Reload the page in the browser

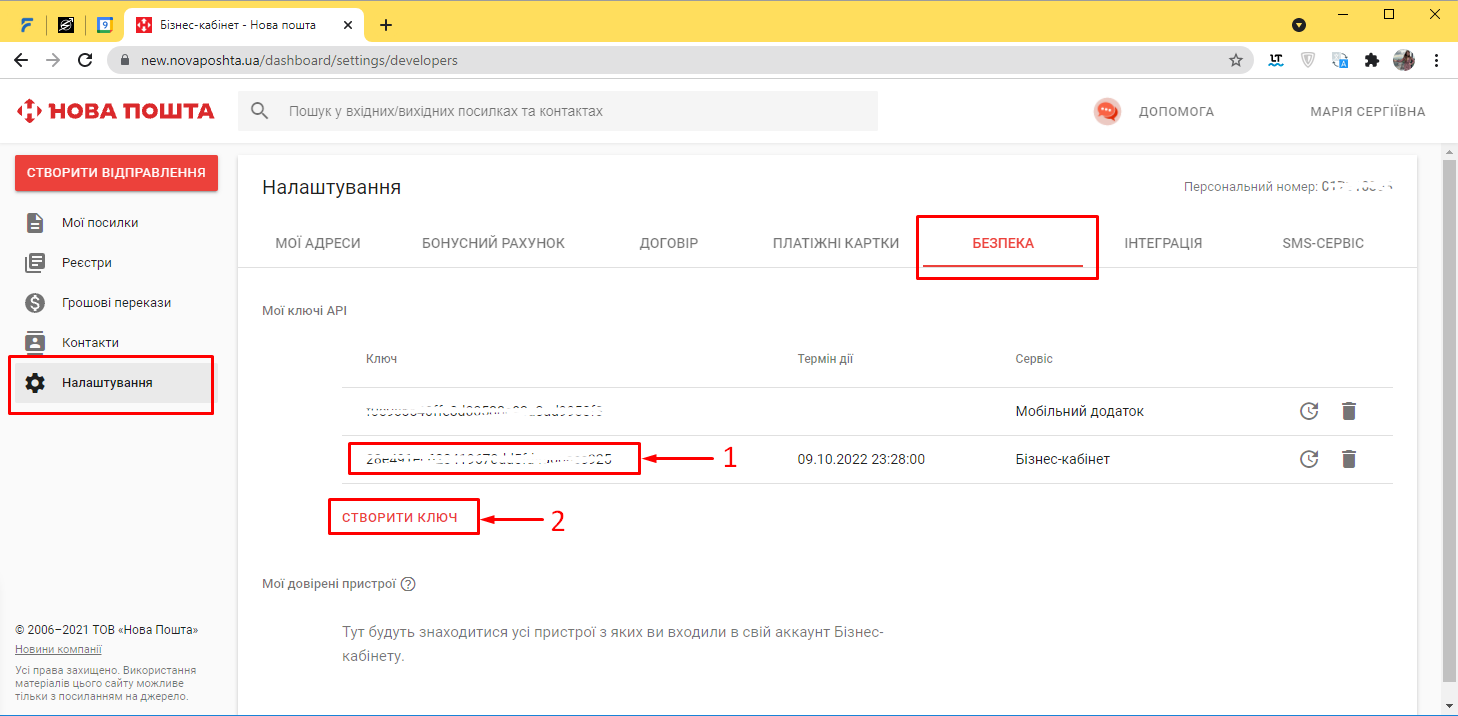85,60
